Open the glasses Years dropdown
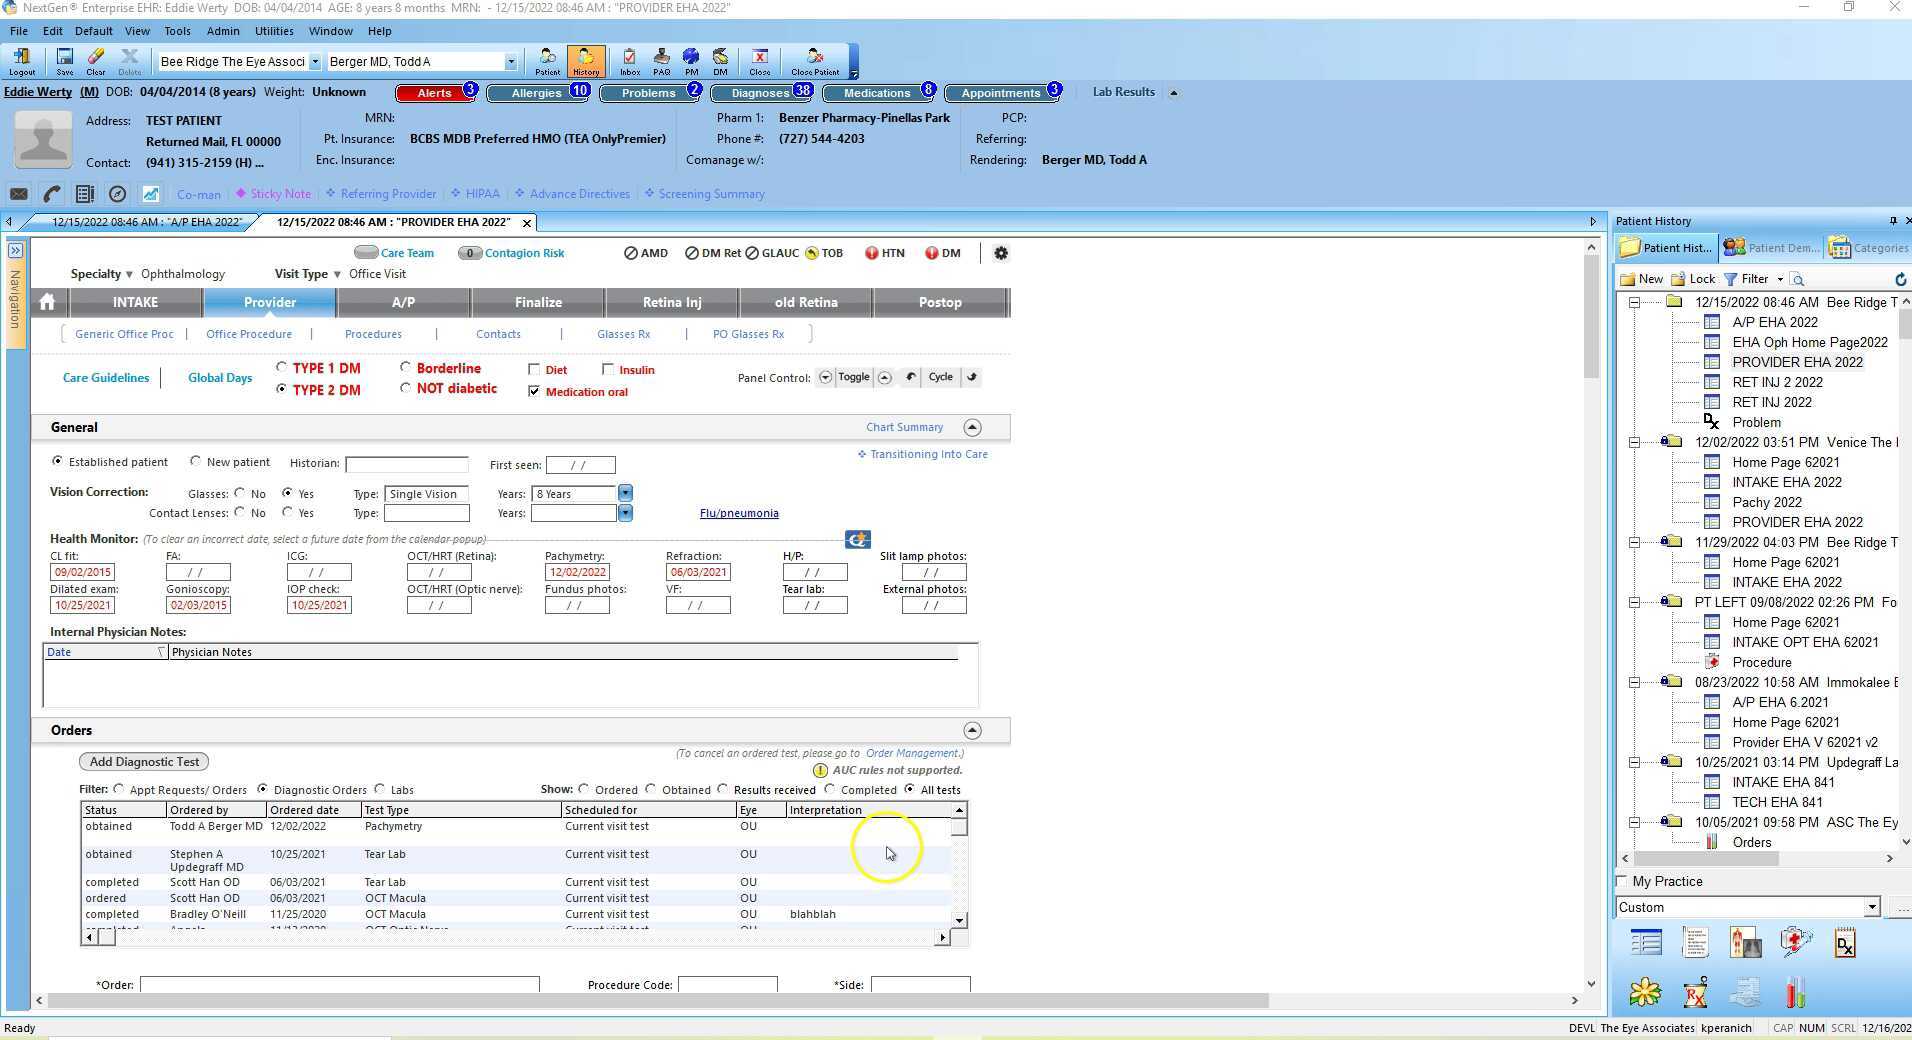 (x=625, y=494)
